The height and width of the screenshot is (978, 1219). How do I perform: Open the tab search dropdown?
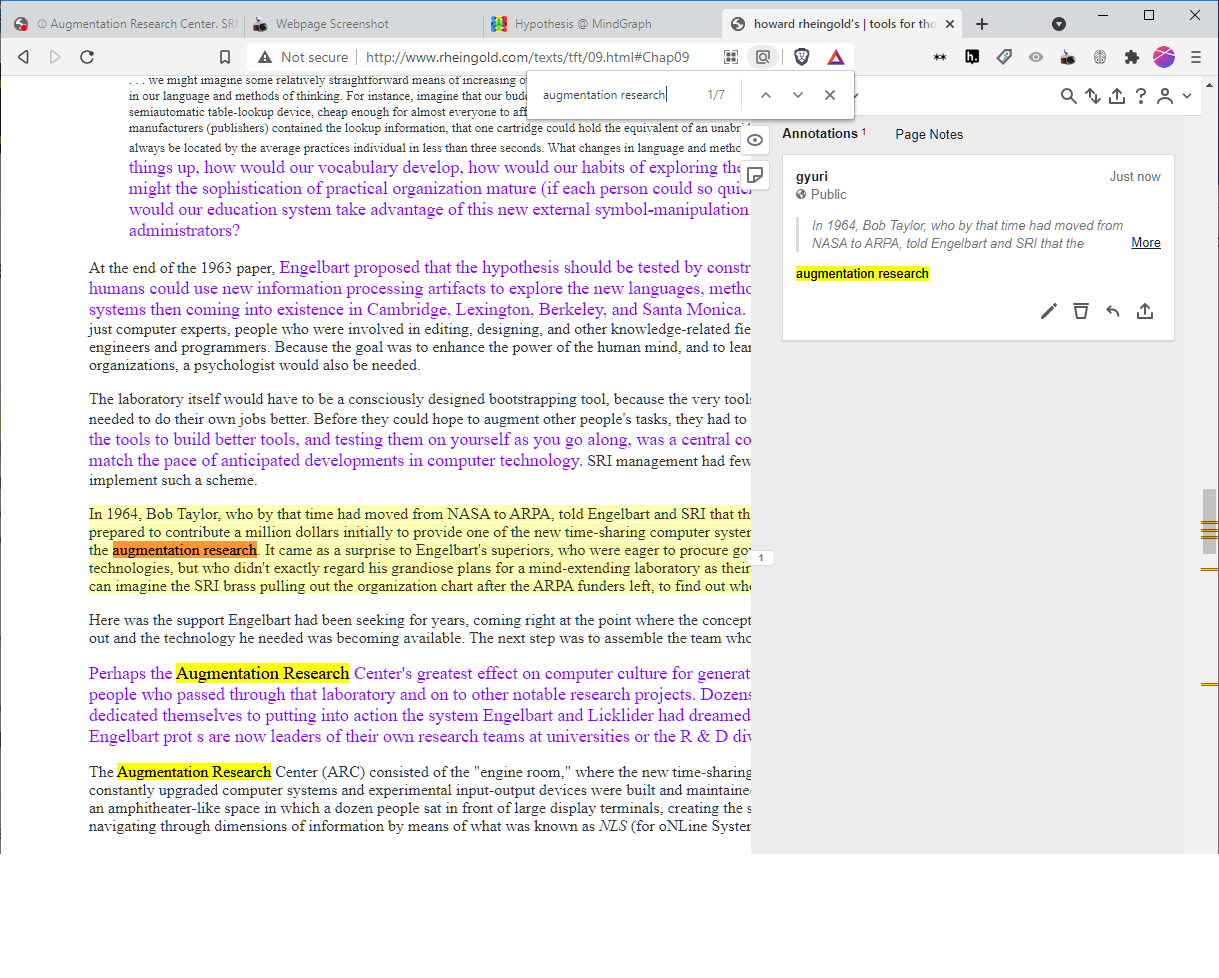1059,24
